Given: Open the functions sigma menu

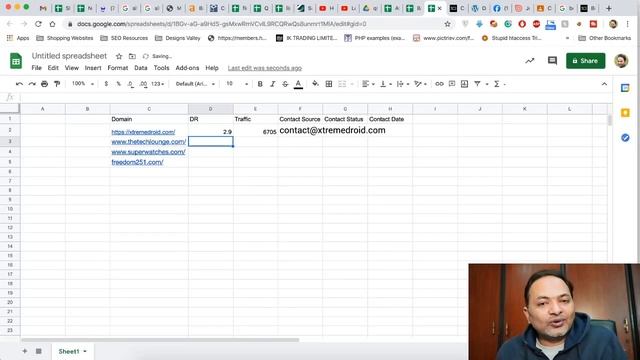Looking at the screenshot, I should (497, 84).
